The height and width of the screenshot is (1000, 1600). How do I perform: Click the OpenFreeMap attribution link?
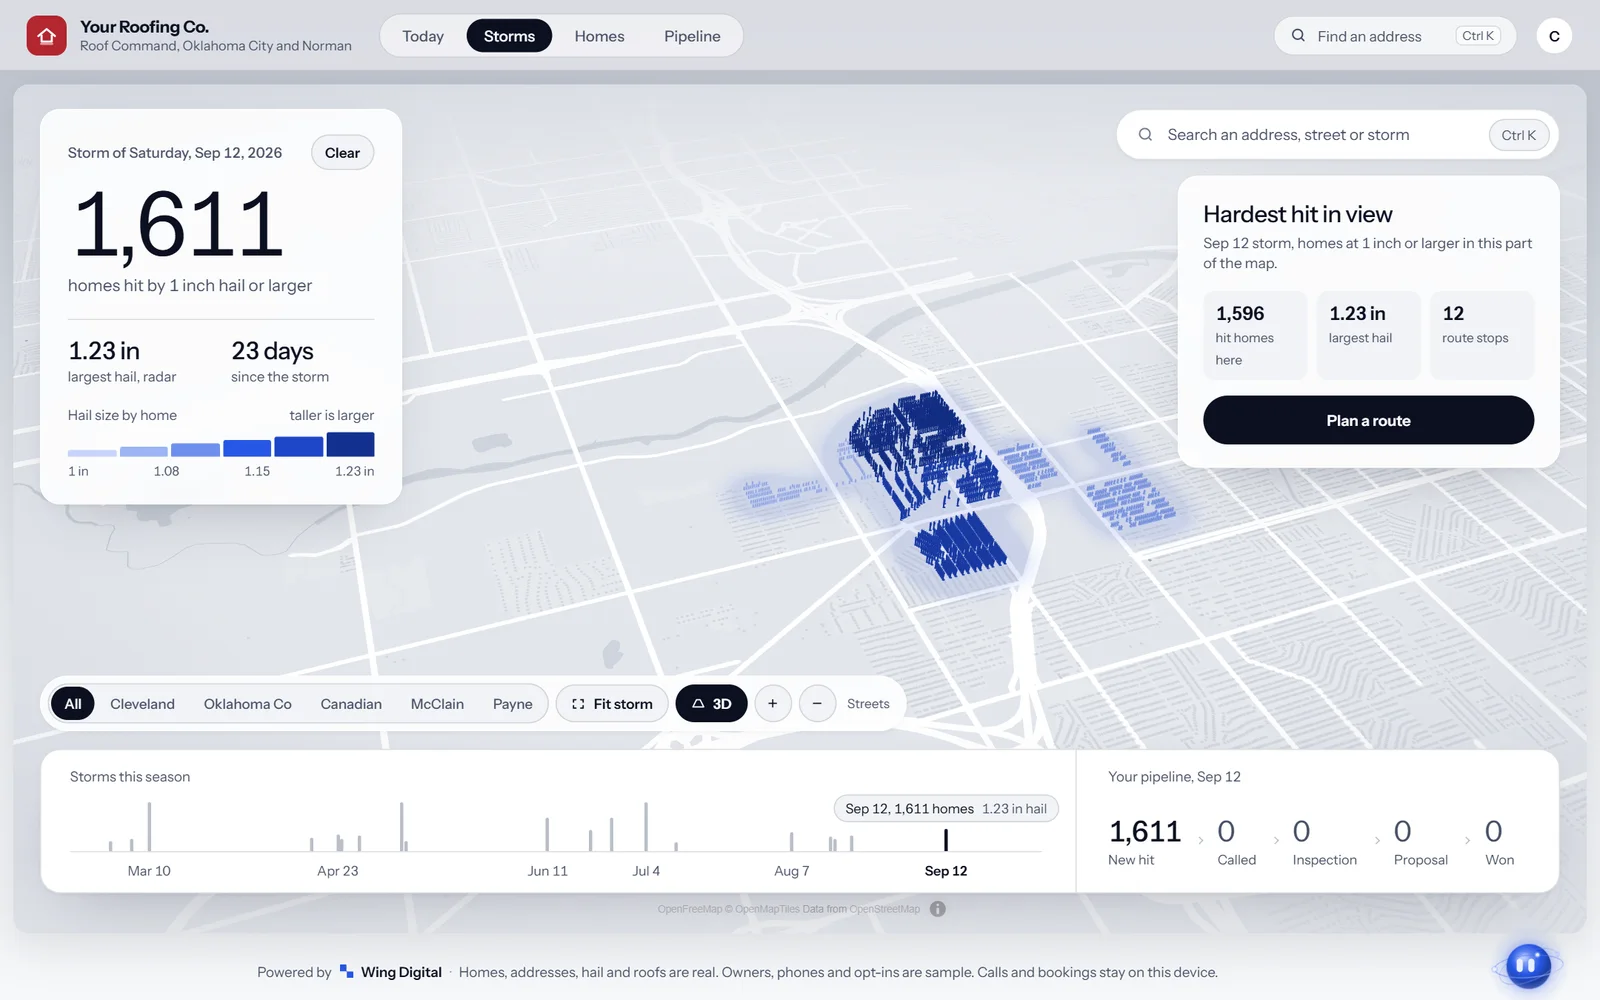pyautogui.click(x=689, y=909)
